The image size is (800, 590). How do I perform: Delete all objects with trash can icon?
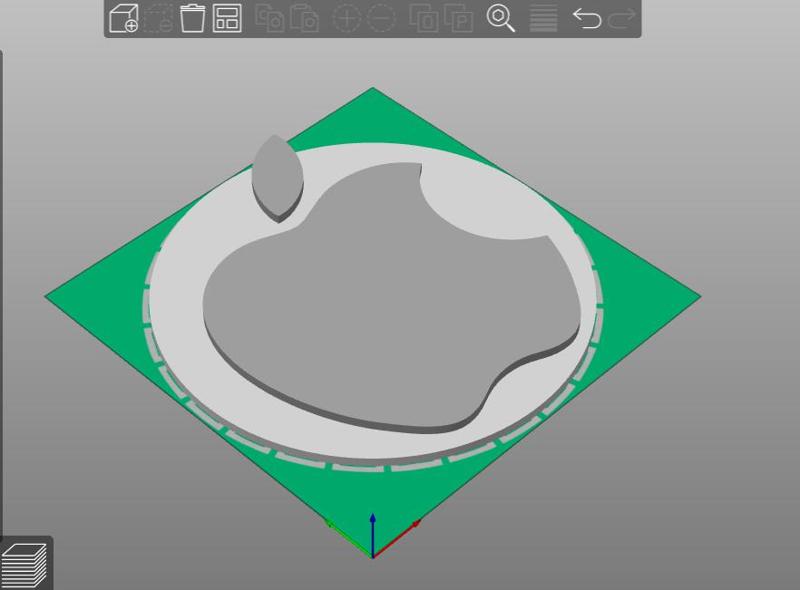[x=192, y=18]
